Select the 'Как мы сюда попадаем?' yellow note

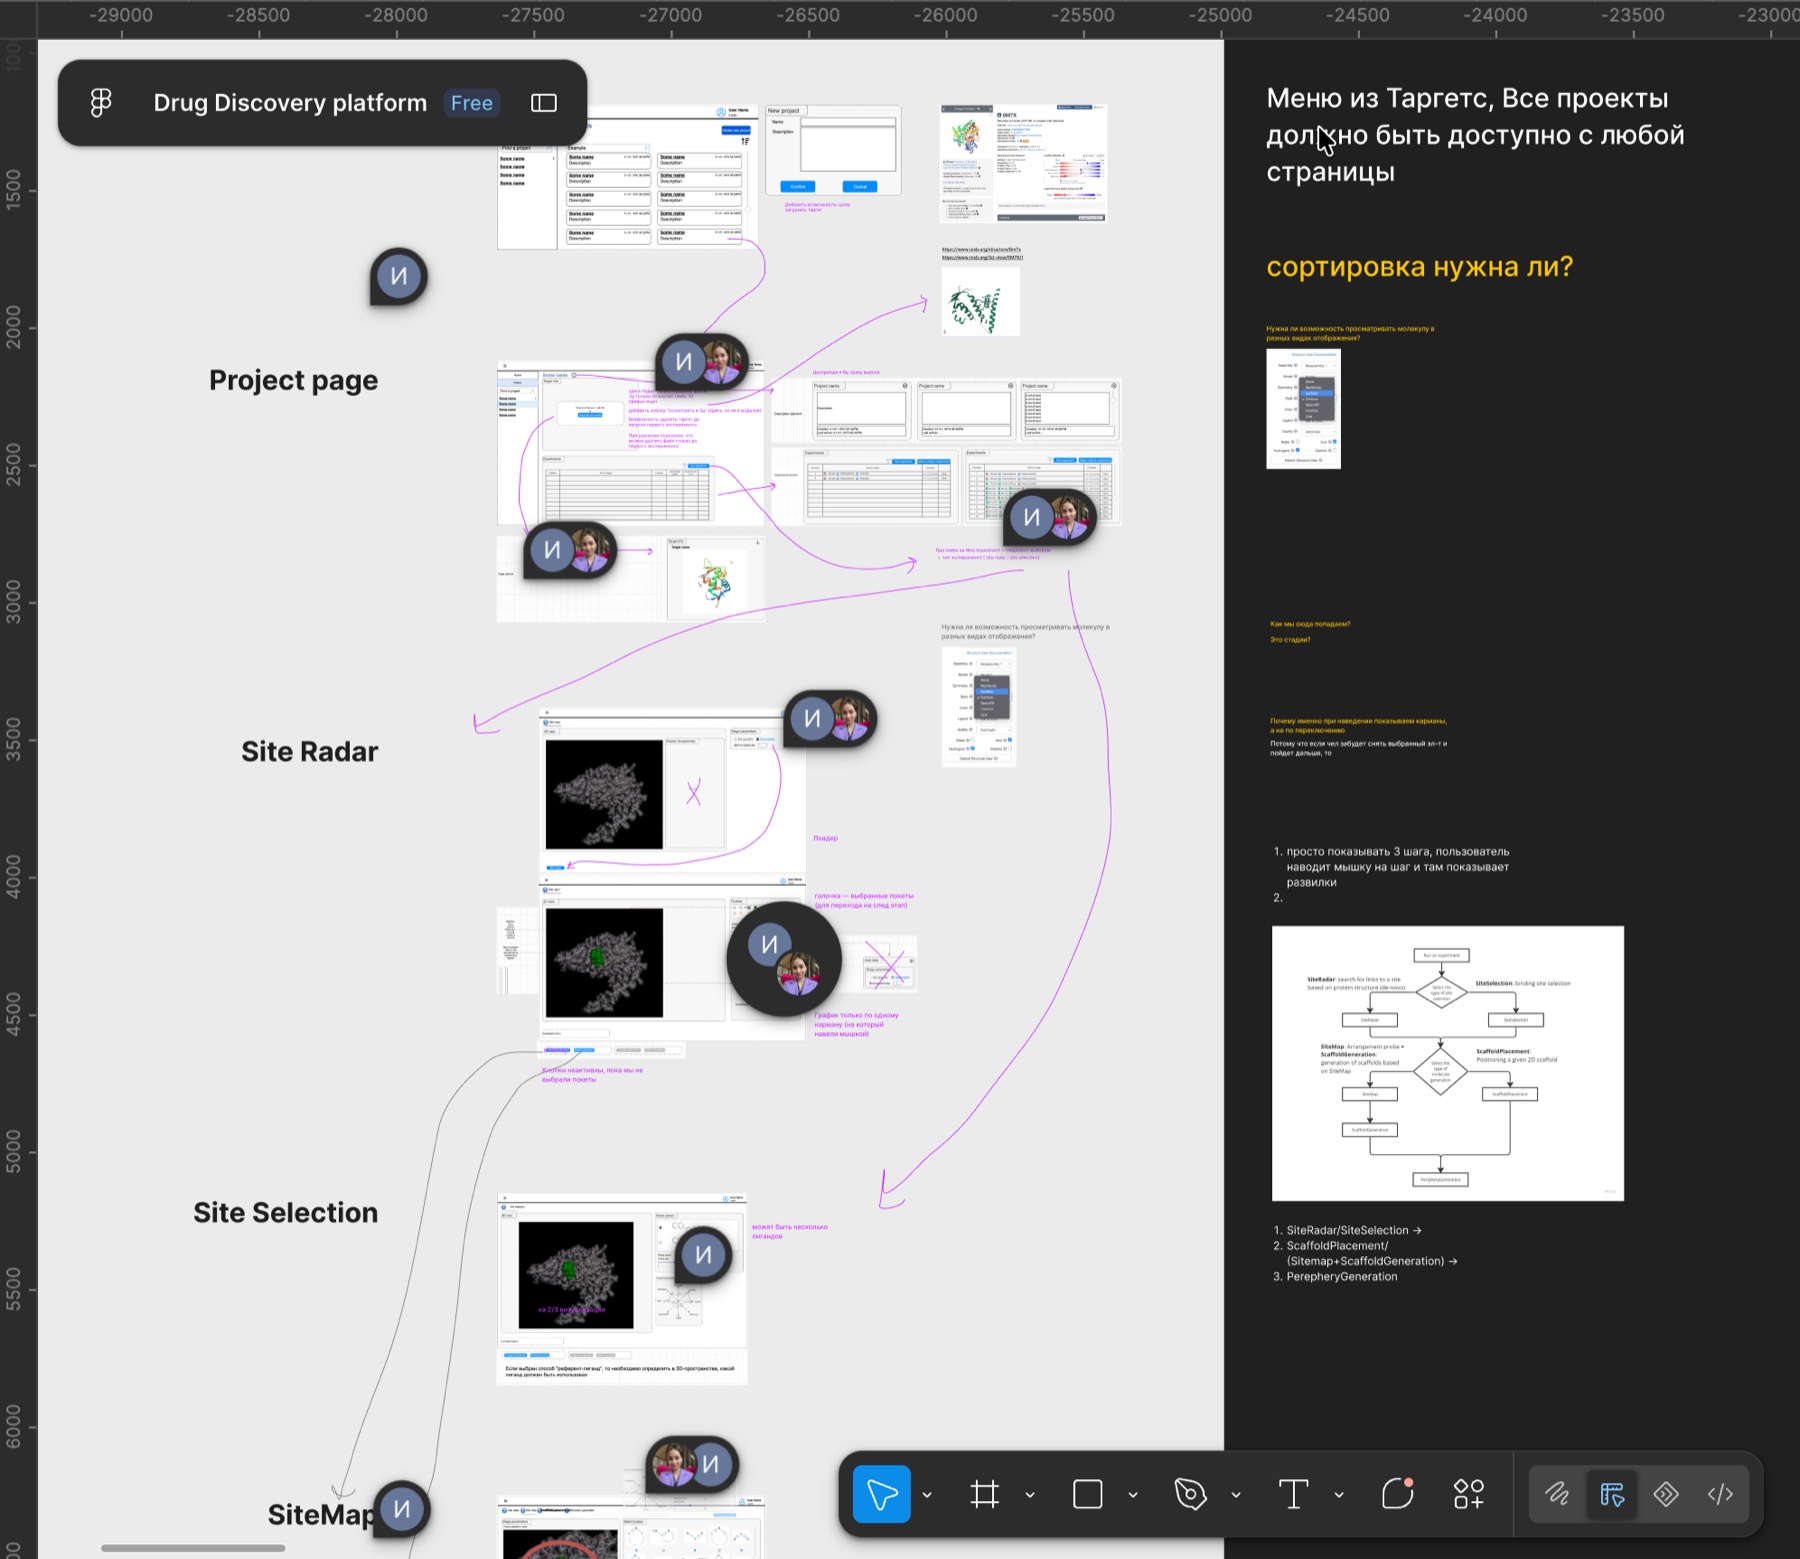point(1310,624)
